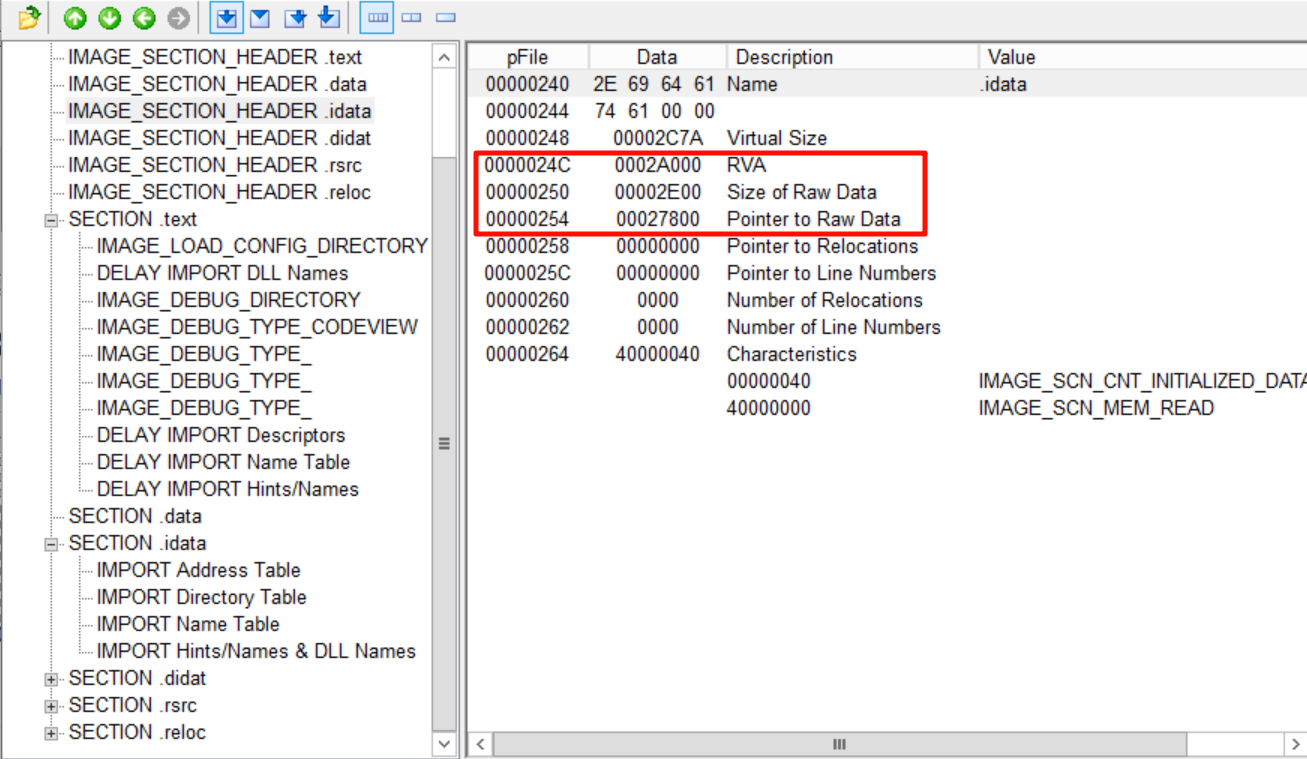Click the pFile column header

coord(527,57)
